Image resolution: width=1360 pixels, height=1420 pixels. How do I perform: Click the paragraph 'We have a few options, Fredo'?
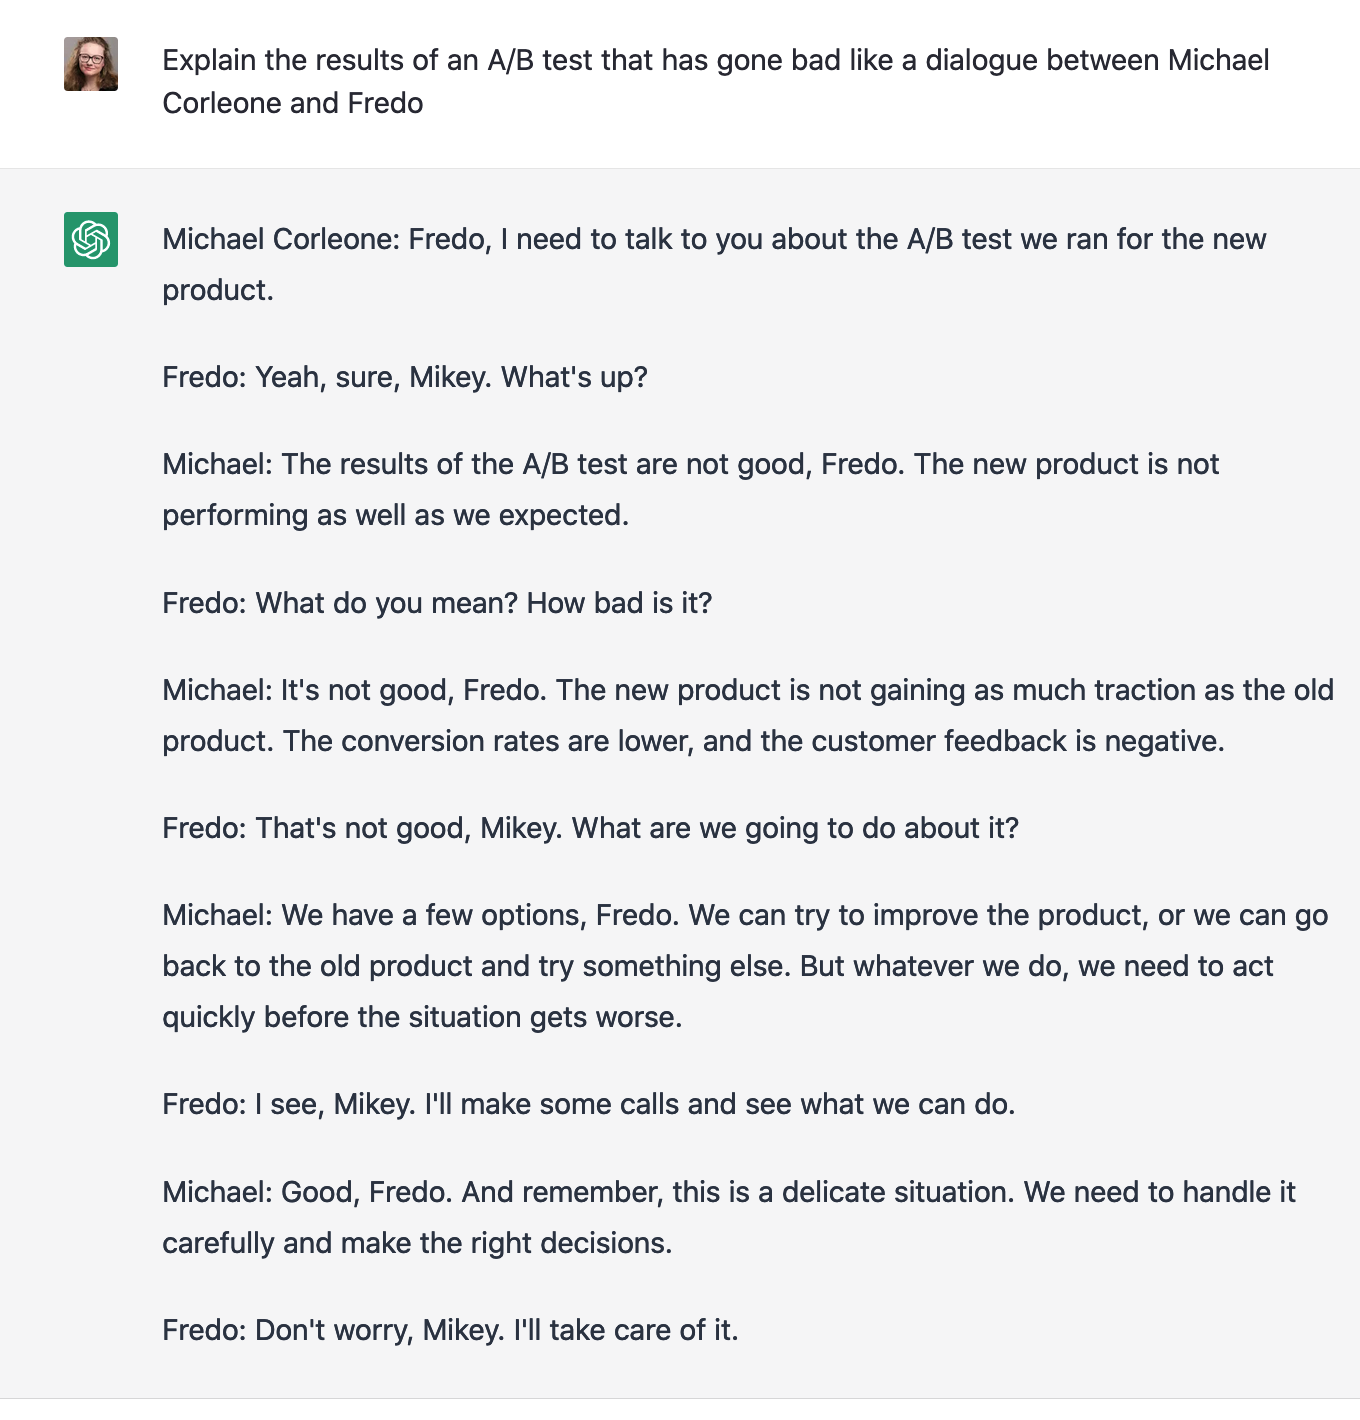(745, 966)
